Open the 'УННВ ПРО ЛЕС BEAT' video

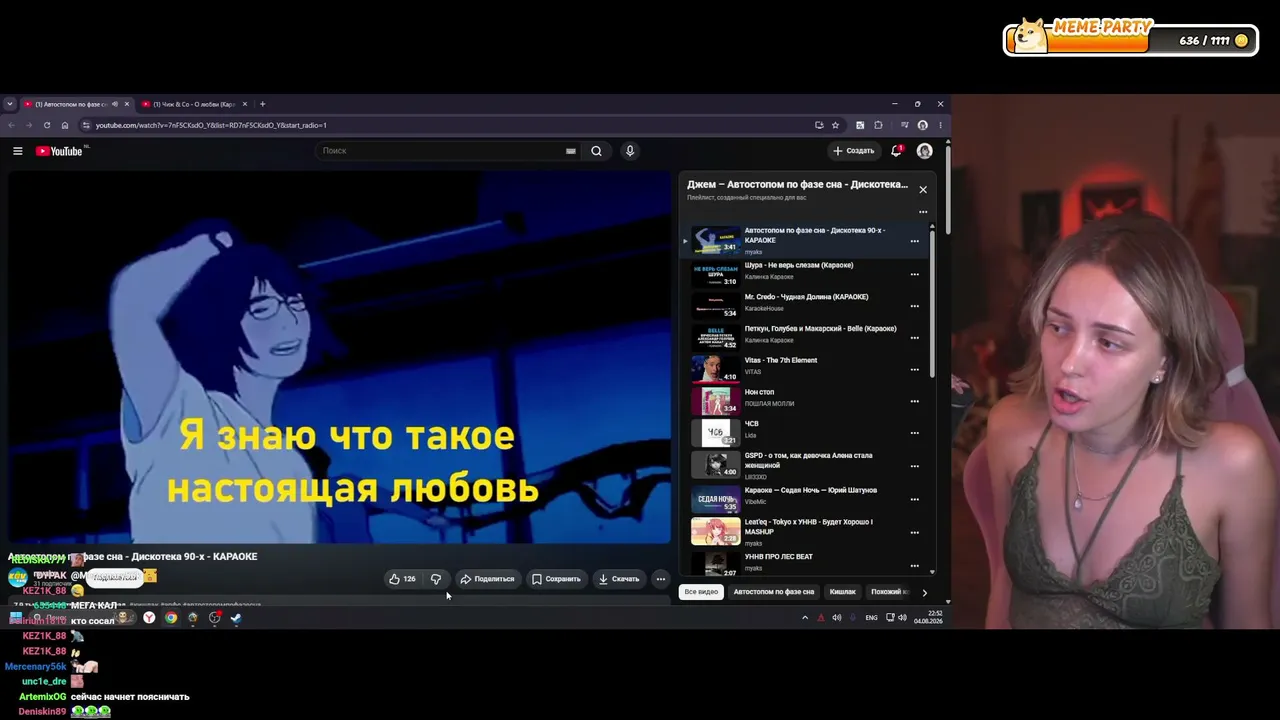click(x=779, y=557)
